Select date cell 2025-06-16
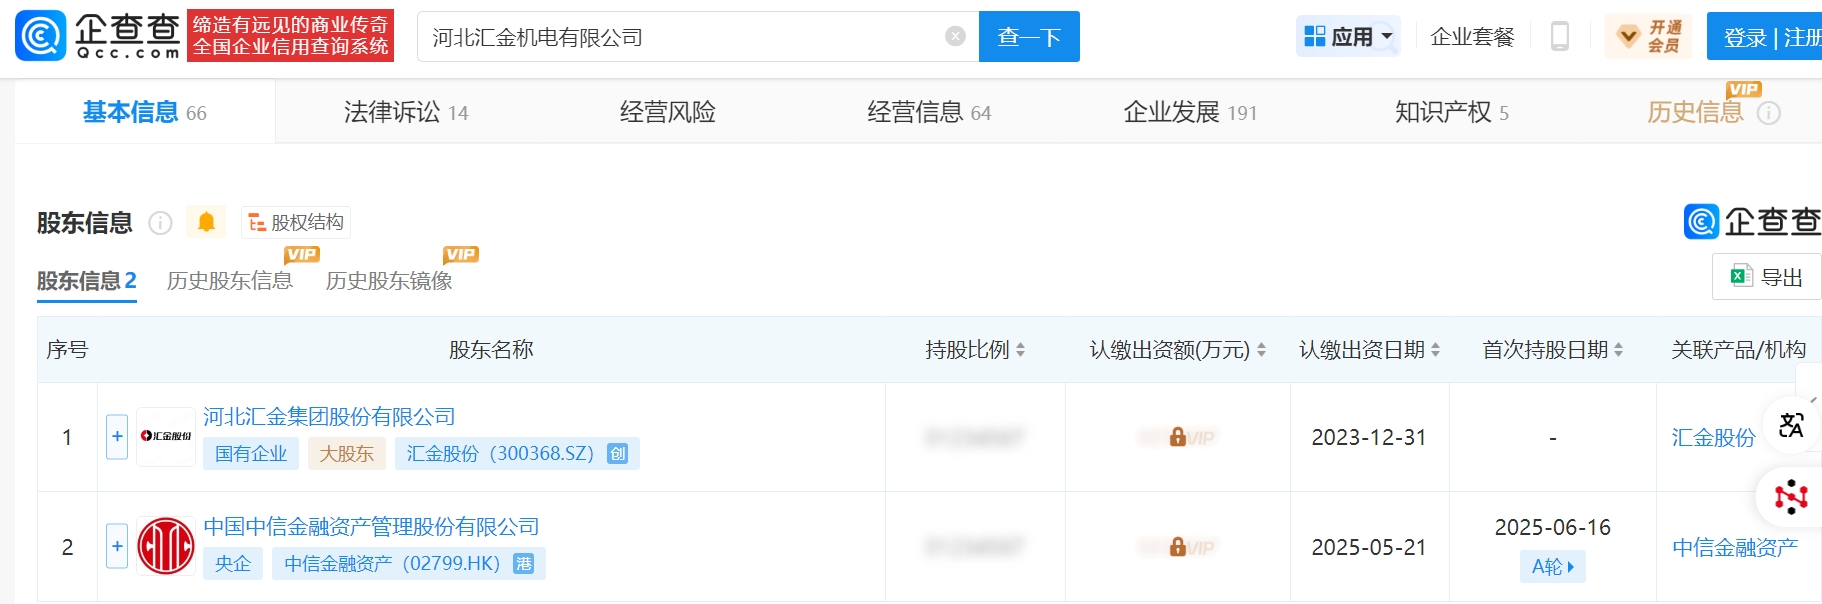Image resolution: width=1822 pixels, height=604 pixels. [x=1553, y=527]
